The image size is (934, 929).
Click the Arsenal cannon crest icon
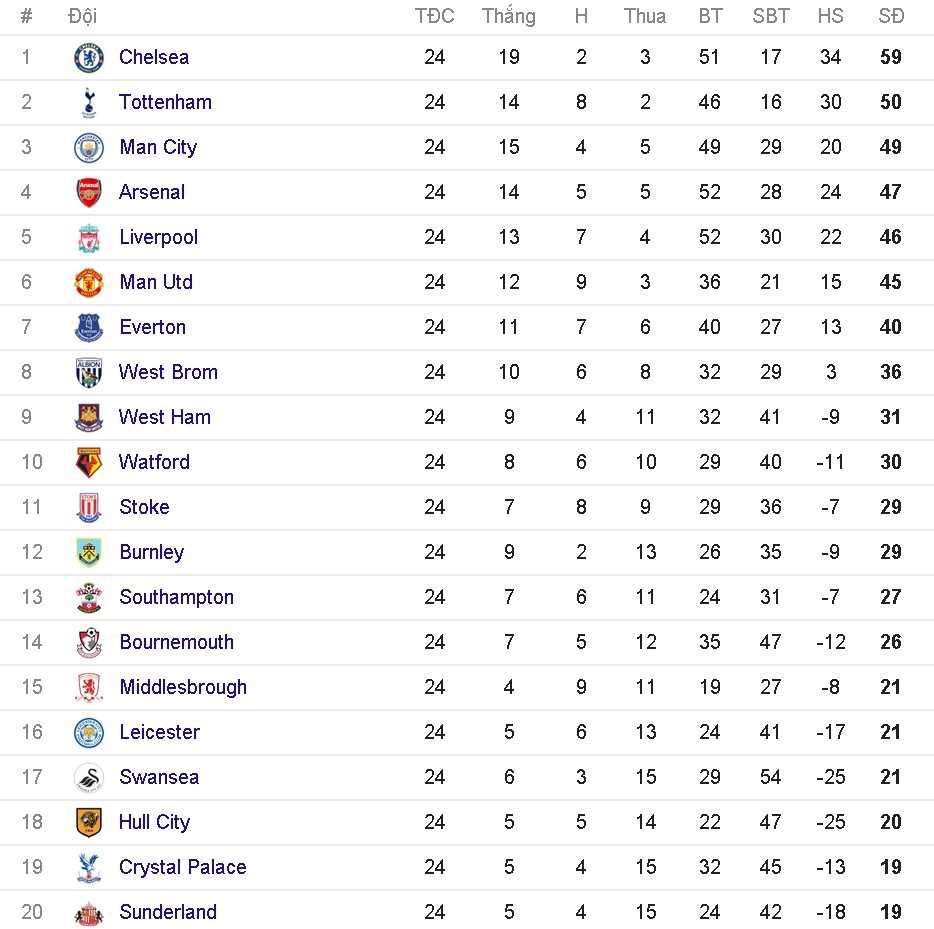point(89,192)
